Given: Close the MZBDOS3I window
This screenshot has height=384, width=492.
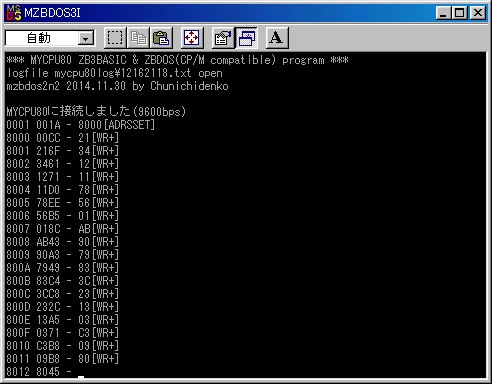Looking at the screenshot, I should [478, 13].
